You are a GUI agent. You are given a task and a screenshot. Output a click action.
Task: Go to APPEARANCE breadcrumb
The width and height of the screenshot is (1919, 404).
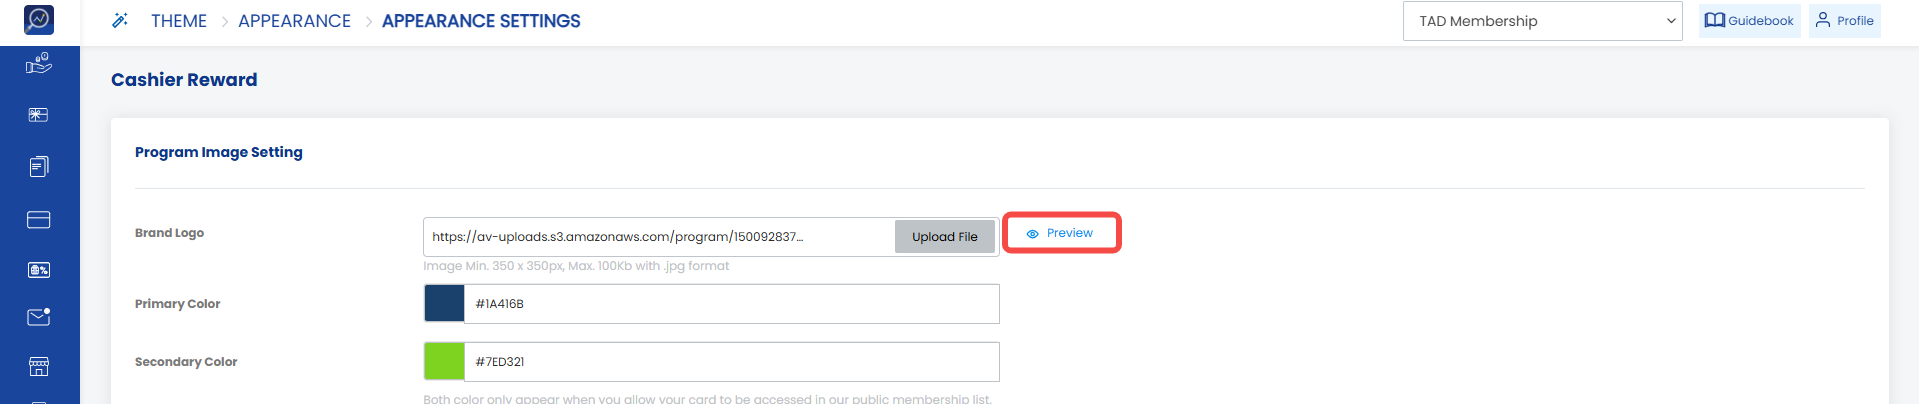coord(294,21)
